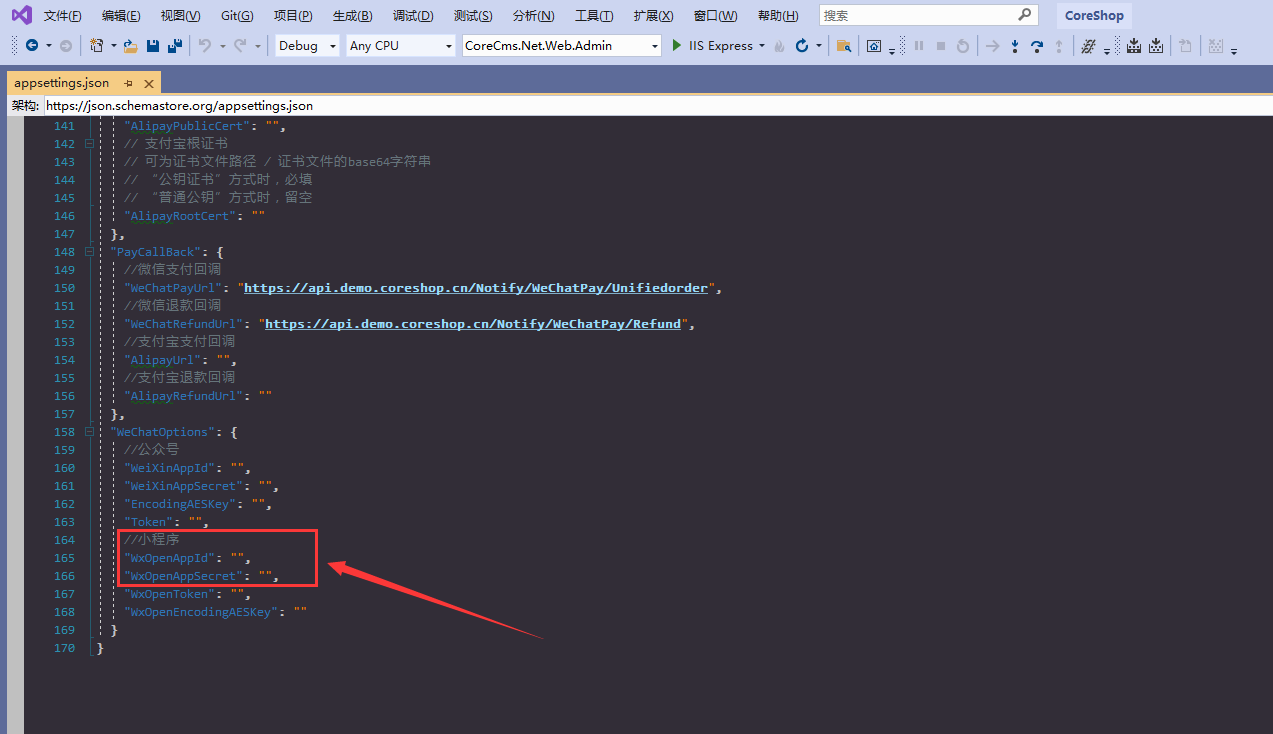Click the Step Over debug icon

pyautogui.click(x=1037, y=46)
